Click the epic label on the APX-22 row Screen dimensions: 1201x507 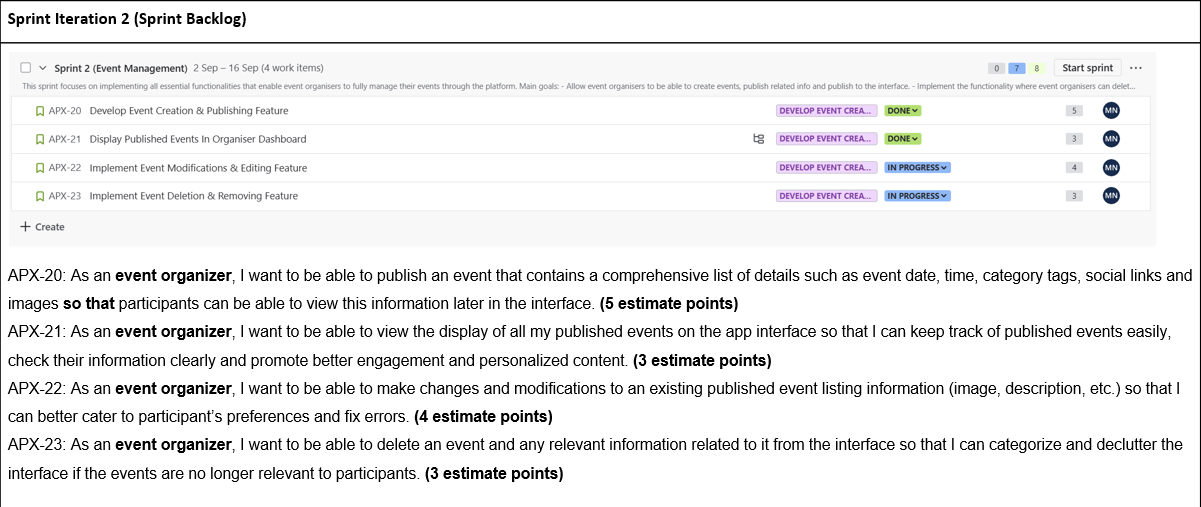click(x=826, y=168)
